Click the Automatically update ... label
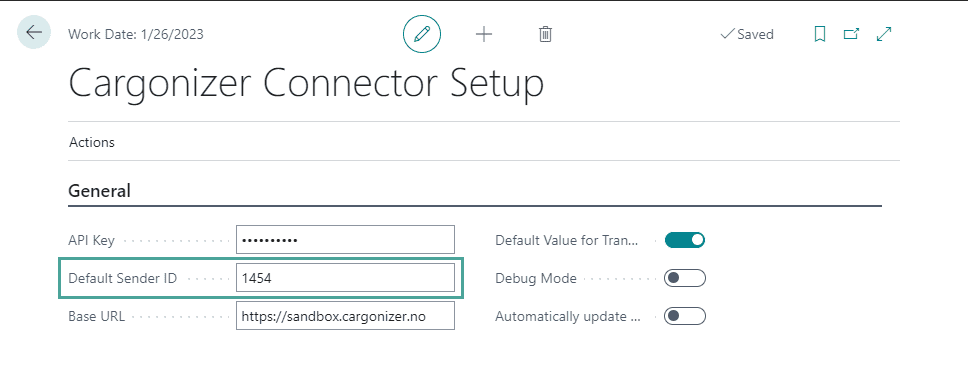The height and width of the screenshot is (392, 968). click(568, 317)
